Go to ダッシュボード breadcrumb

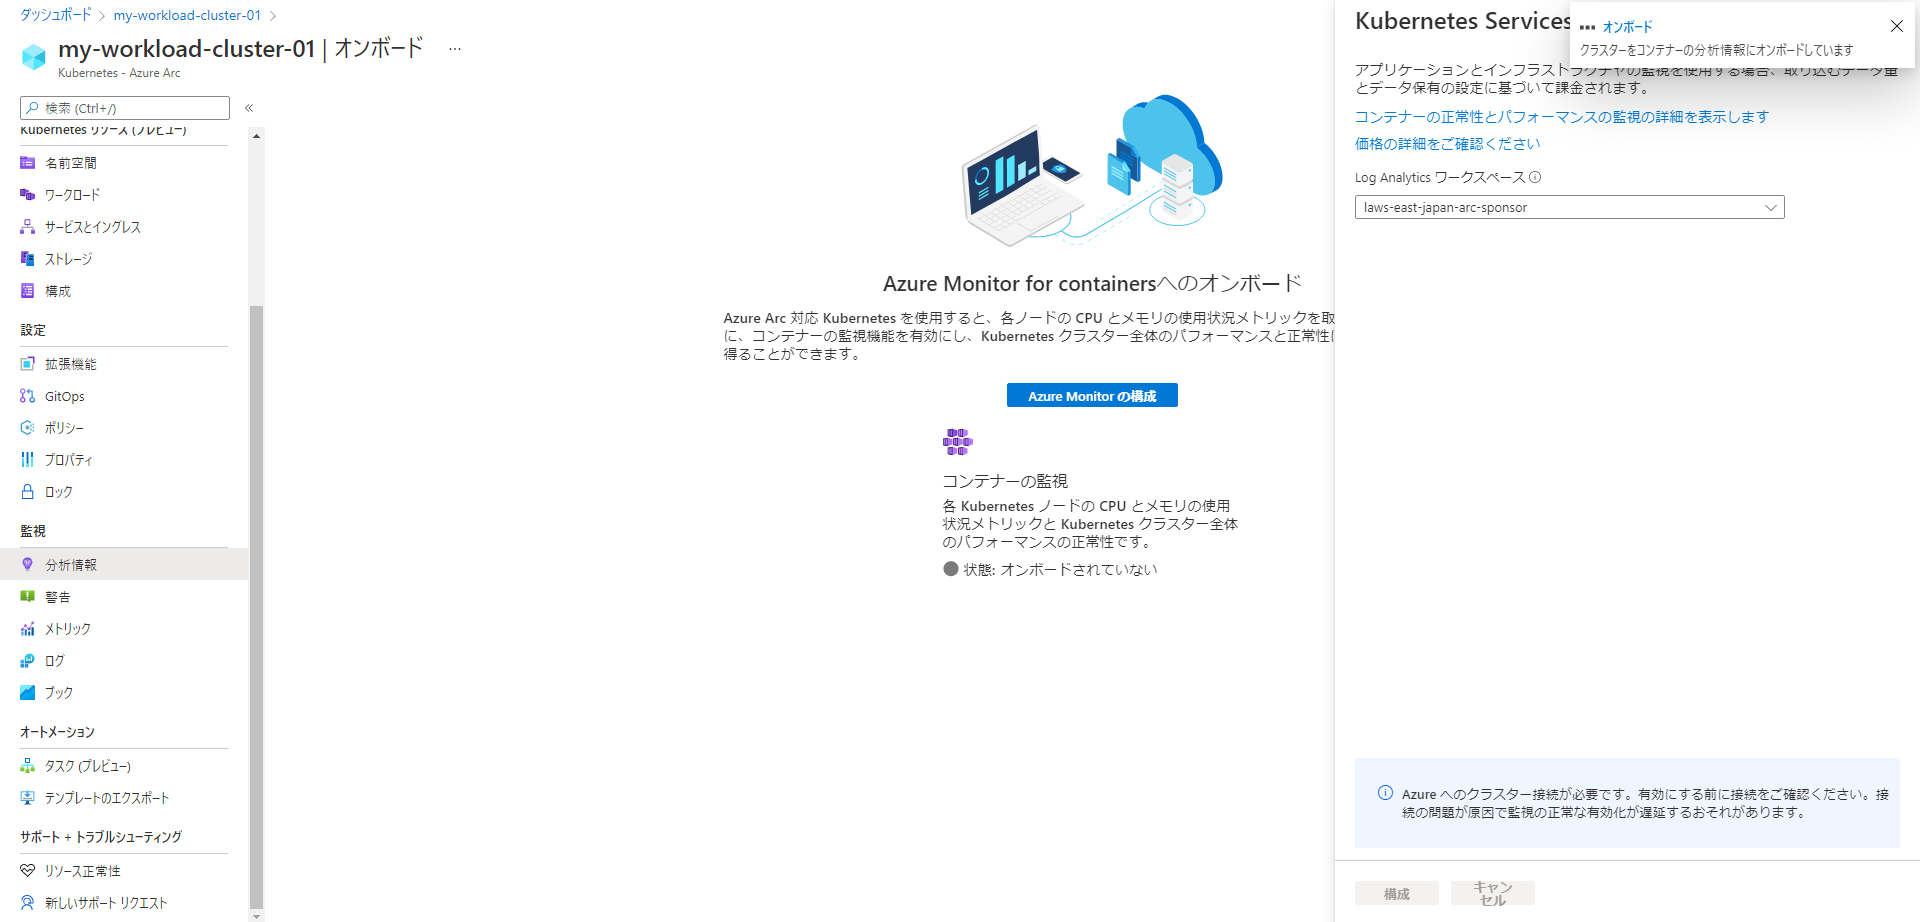click(x=55, y=15)
